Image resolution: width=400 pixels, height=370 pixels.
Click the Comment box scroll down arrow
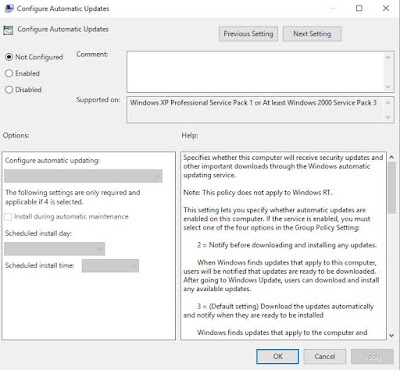[x=388, y=87]
